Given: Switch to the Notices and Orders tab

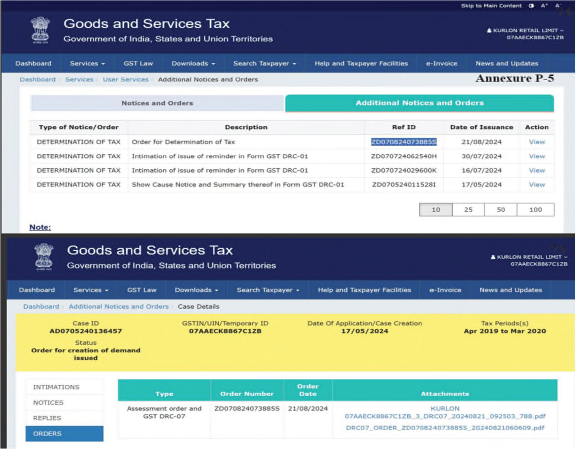Looking at the screenshot, I should [x=157, y=103].
